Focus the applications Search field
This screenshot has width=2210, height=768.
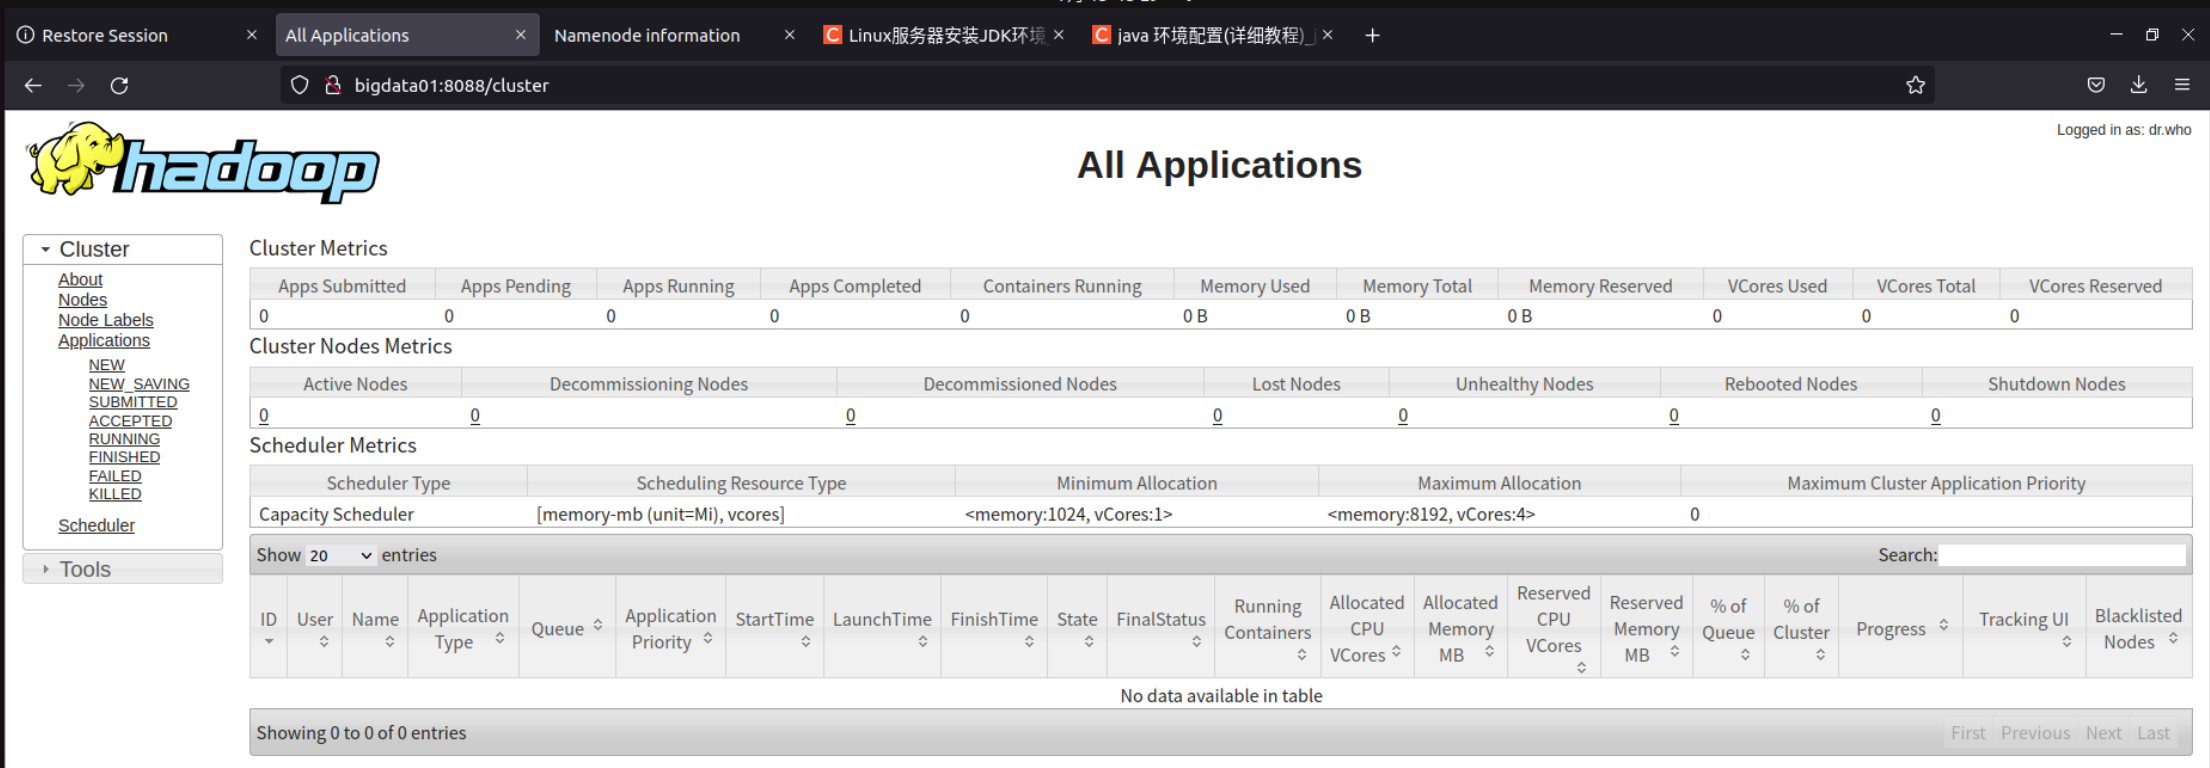[x=2062, y=555]
